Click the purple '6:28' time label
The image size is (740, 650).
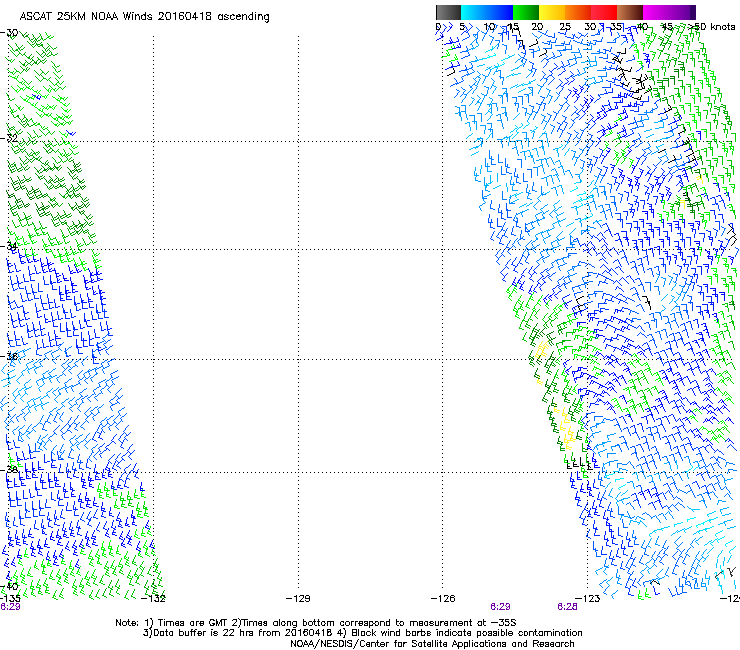click(567, 607)
